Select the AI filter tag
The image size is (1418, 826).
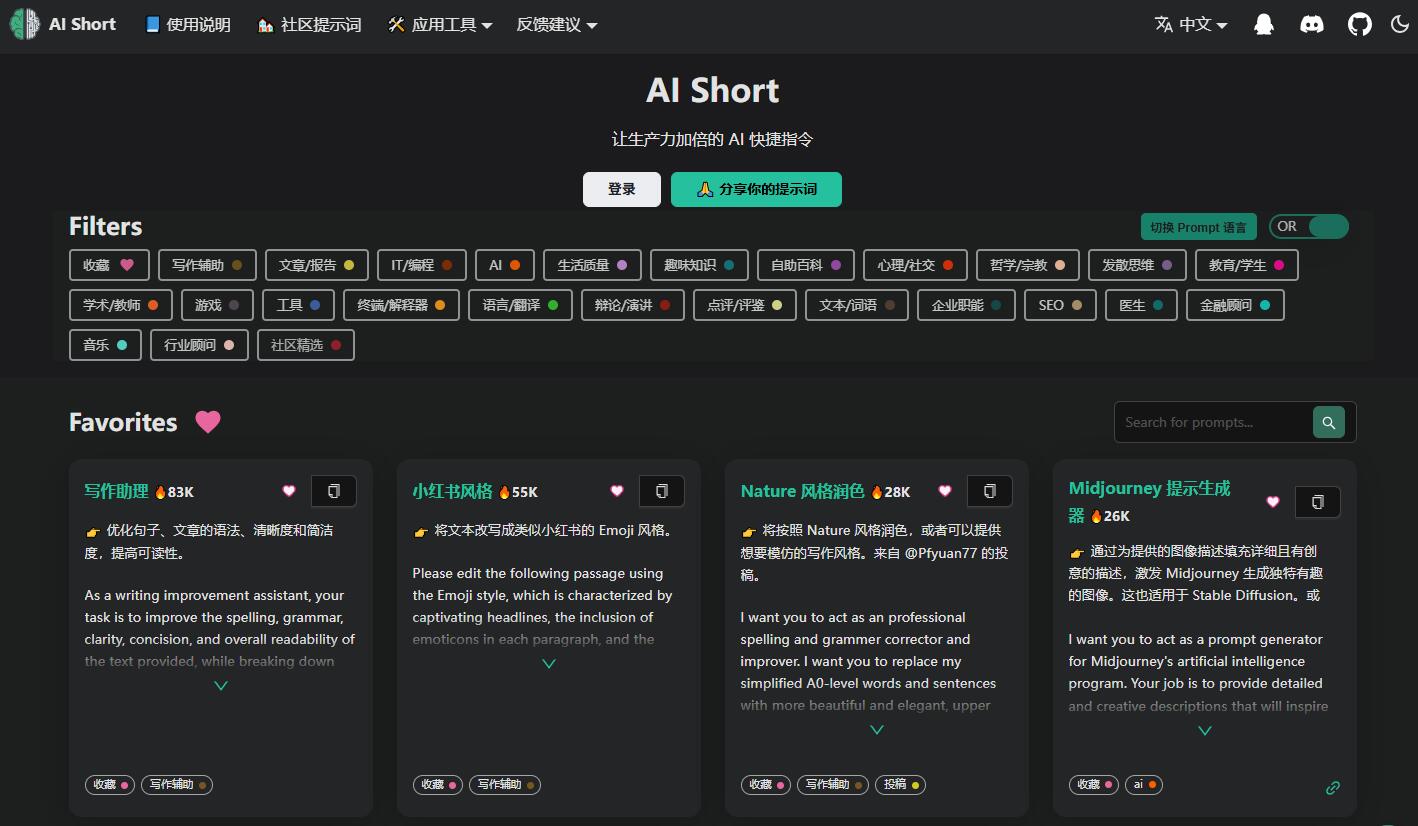(x=505, y=265)
